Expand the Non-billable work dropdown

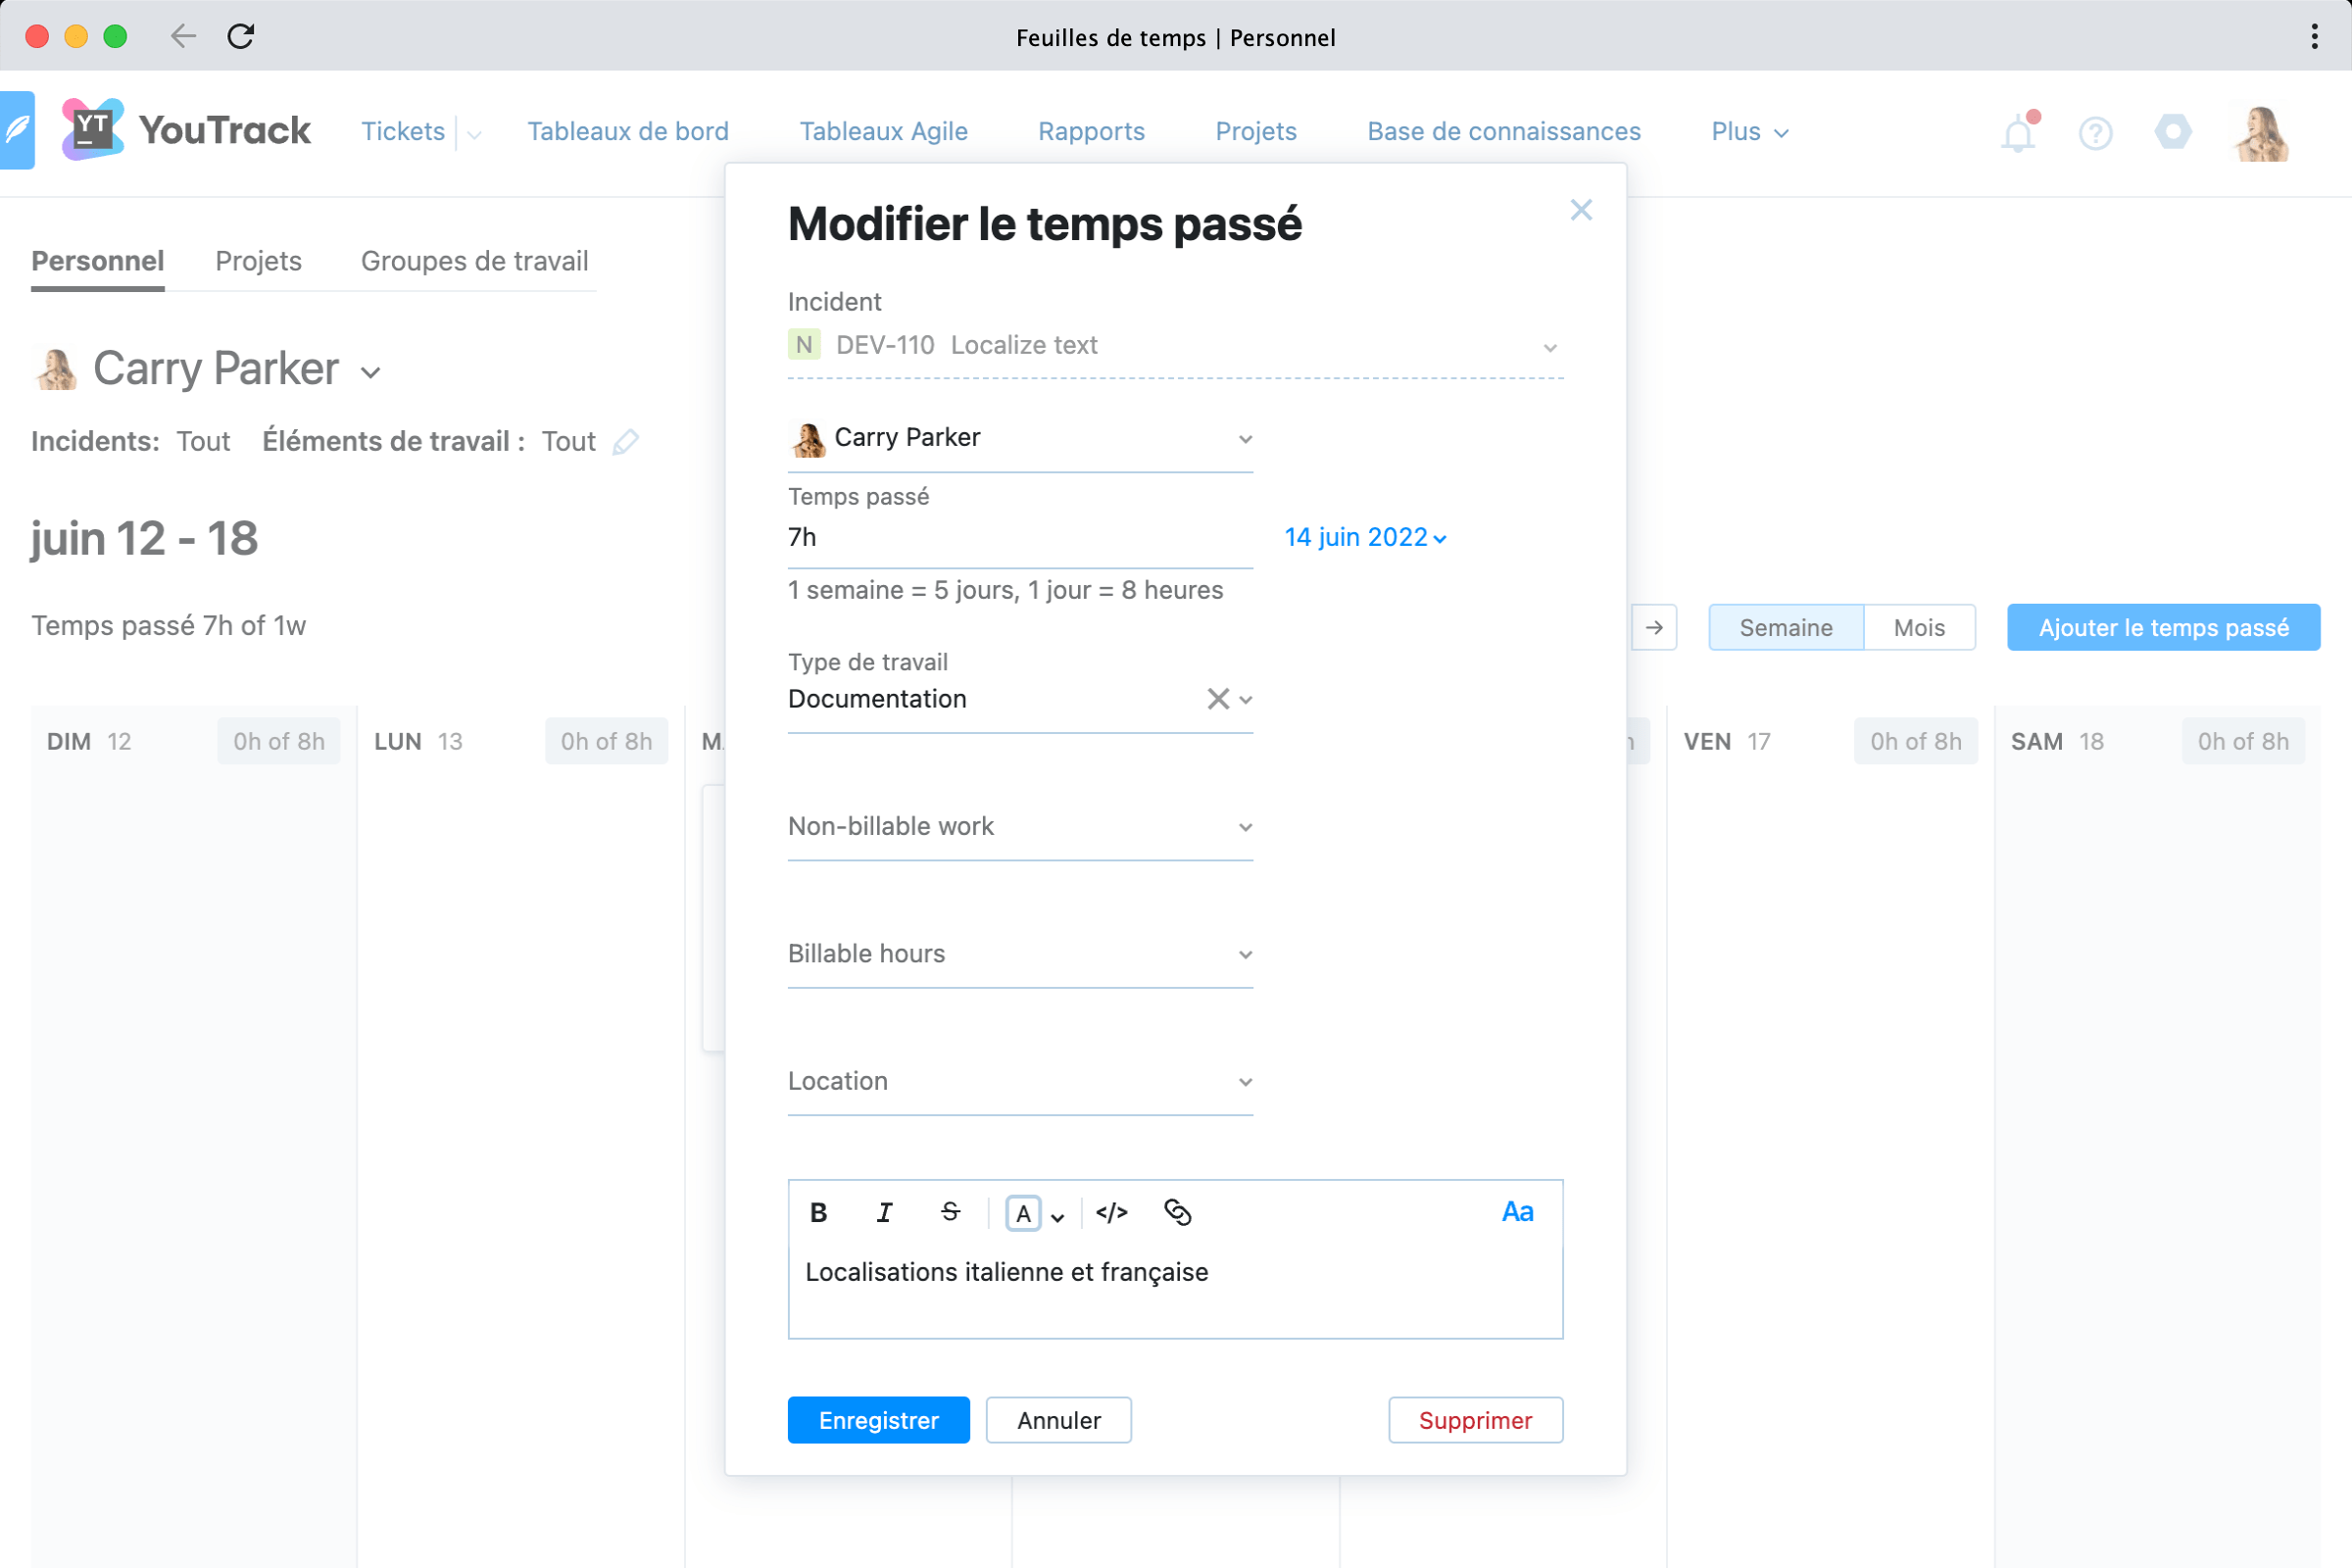[1020, 827]
